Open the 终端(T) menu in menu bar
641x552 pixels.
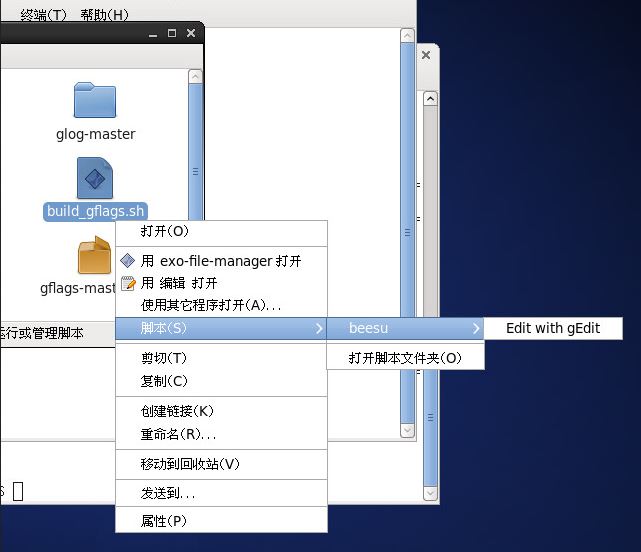43,15
